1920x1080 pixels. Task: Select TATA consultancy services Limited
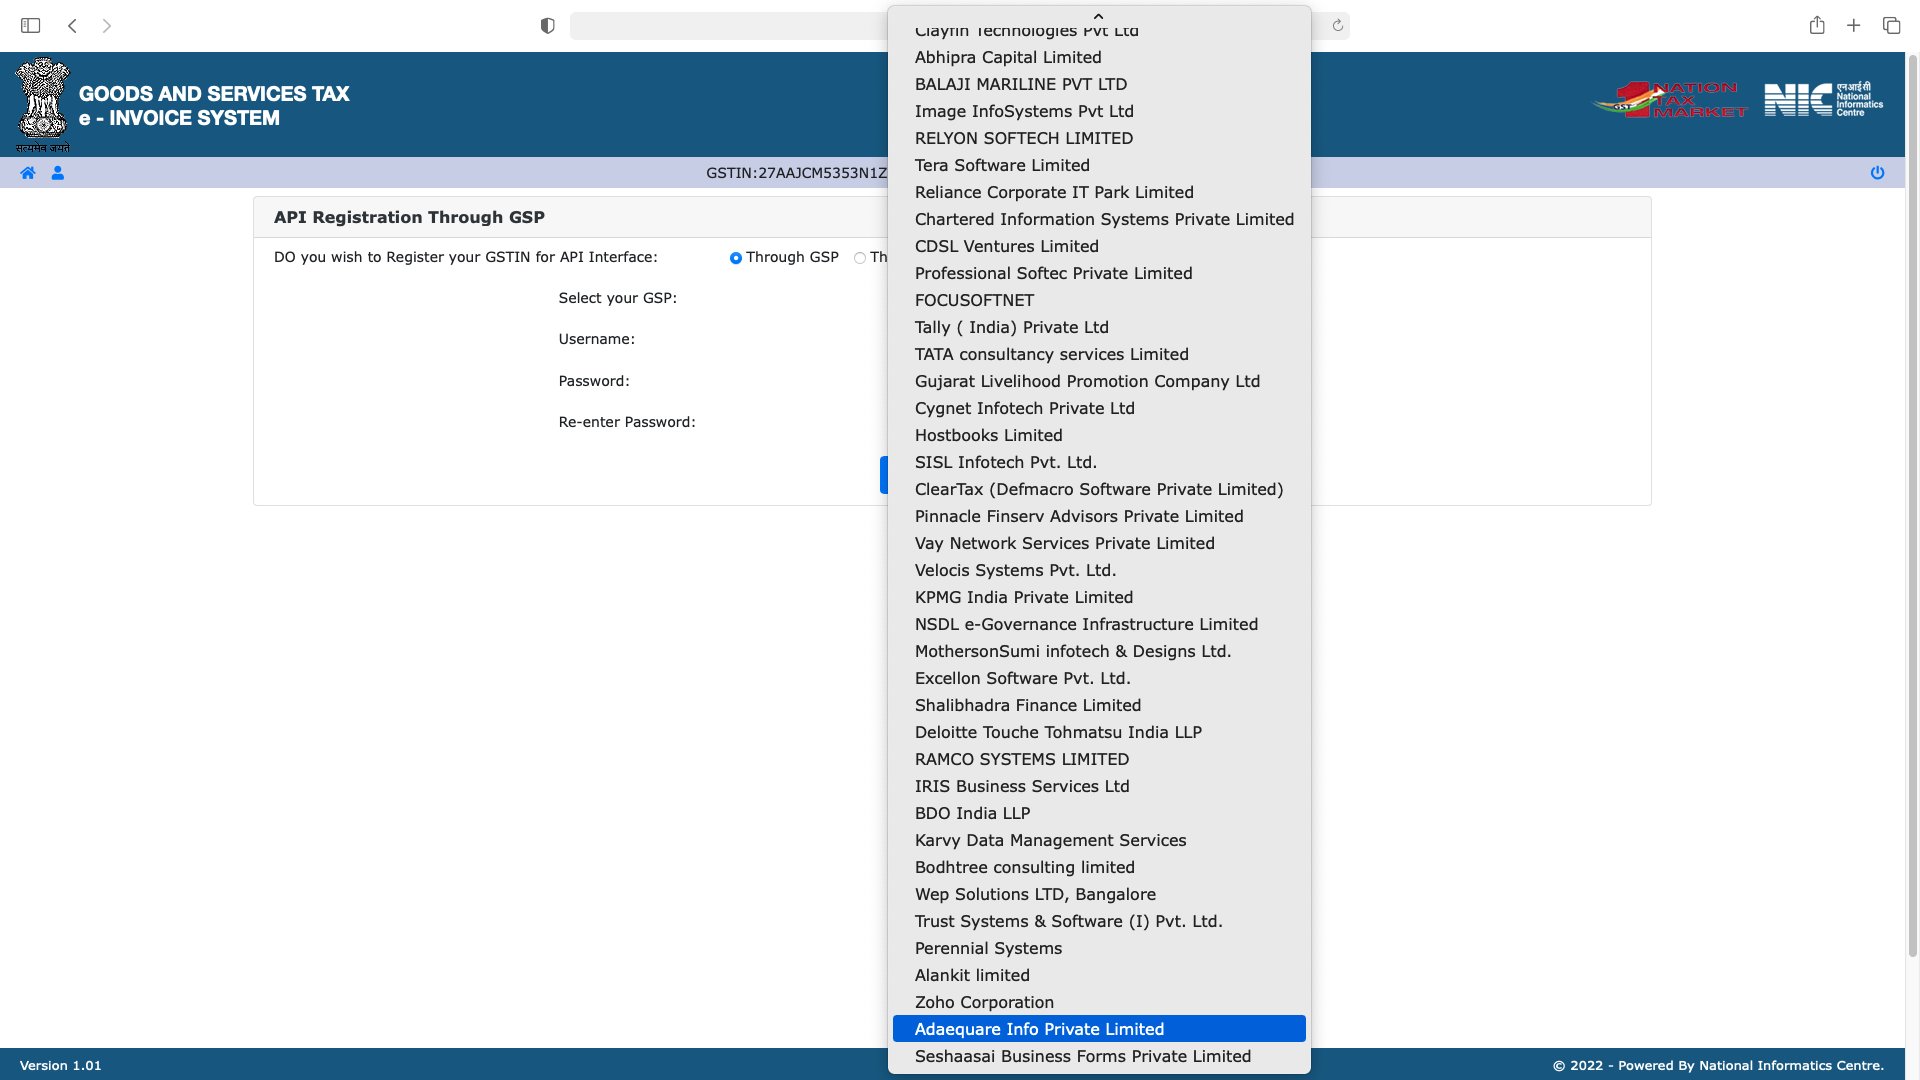[1099, 355]
